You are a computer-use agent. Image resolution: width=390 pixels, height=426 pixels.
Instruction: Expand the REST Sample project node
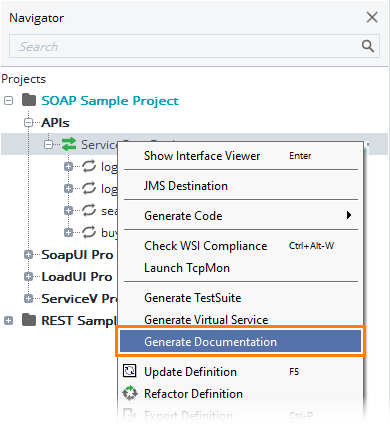[x=9, y=321]
